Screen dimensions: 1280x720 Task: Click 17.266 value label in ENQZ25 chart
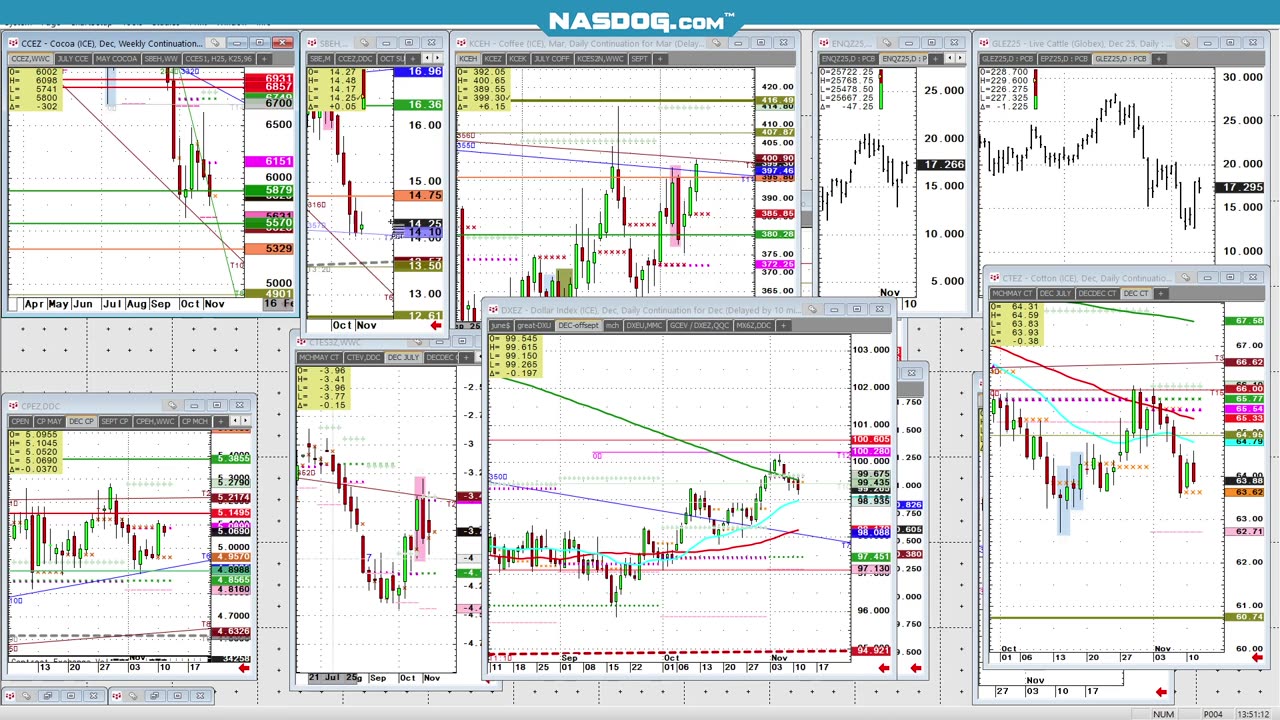[943, 164]
